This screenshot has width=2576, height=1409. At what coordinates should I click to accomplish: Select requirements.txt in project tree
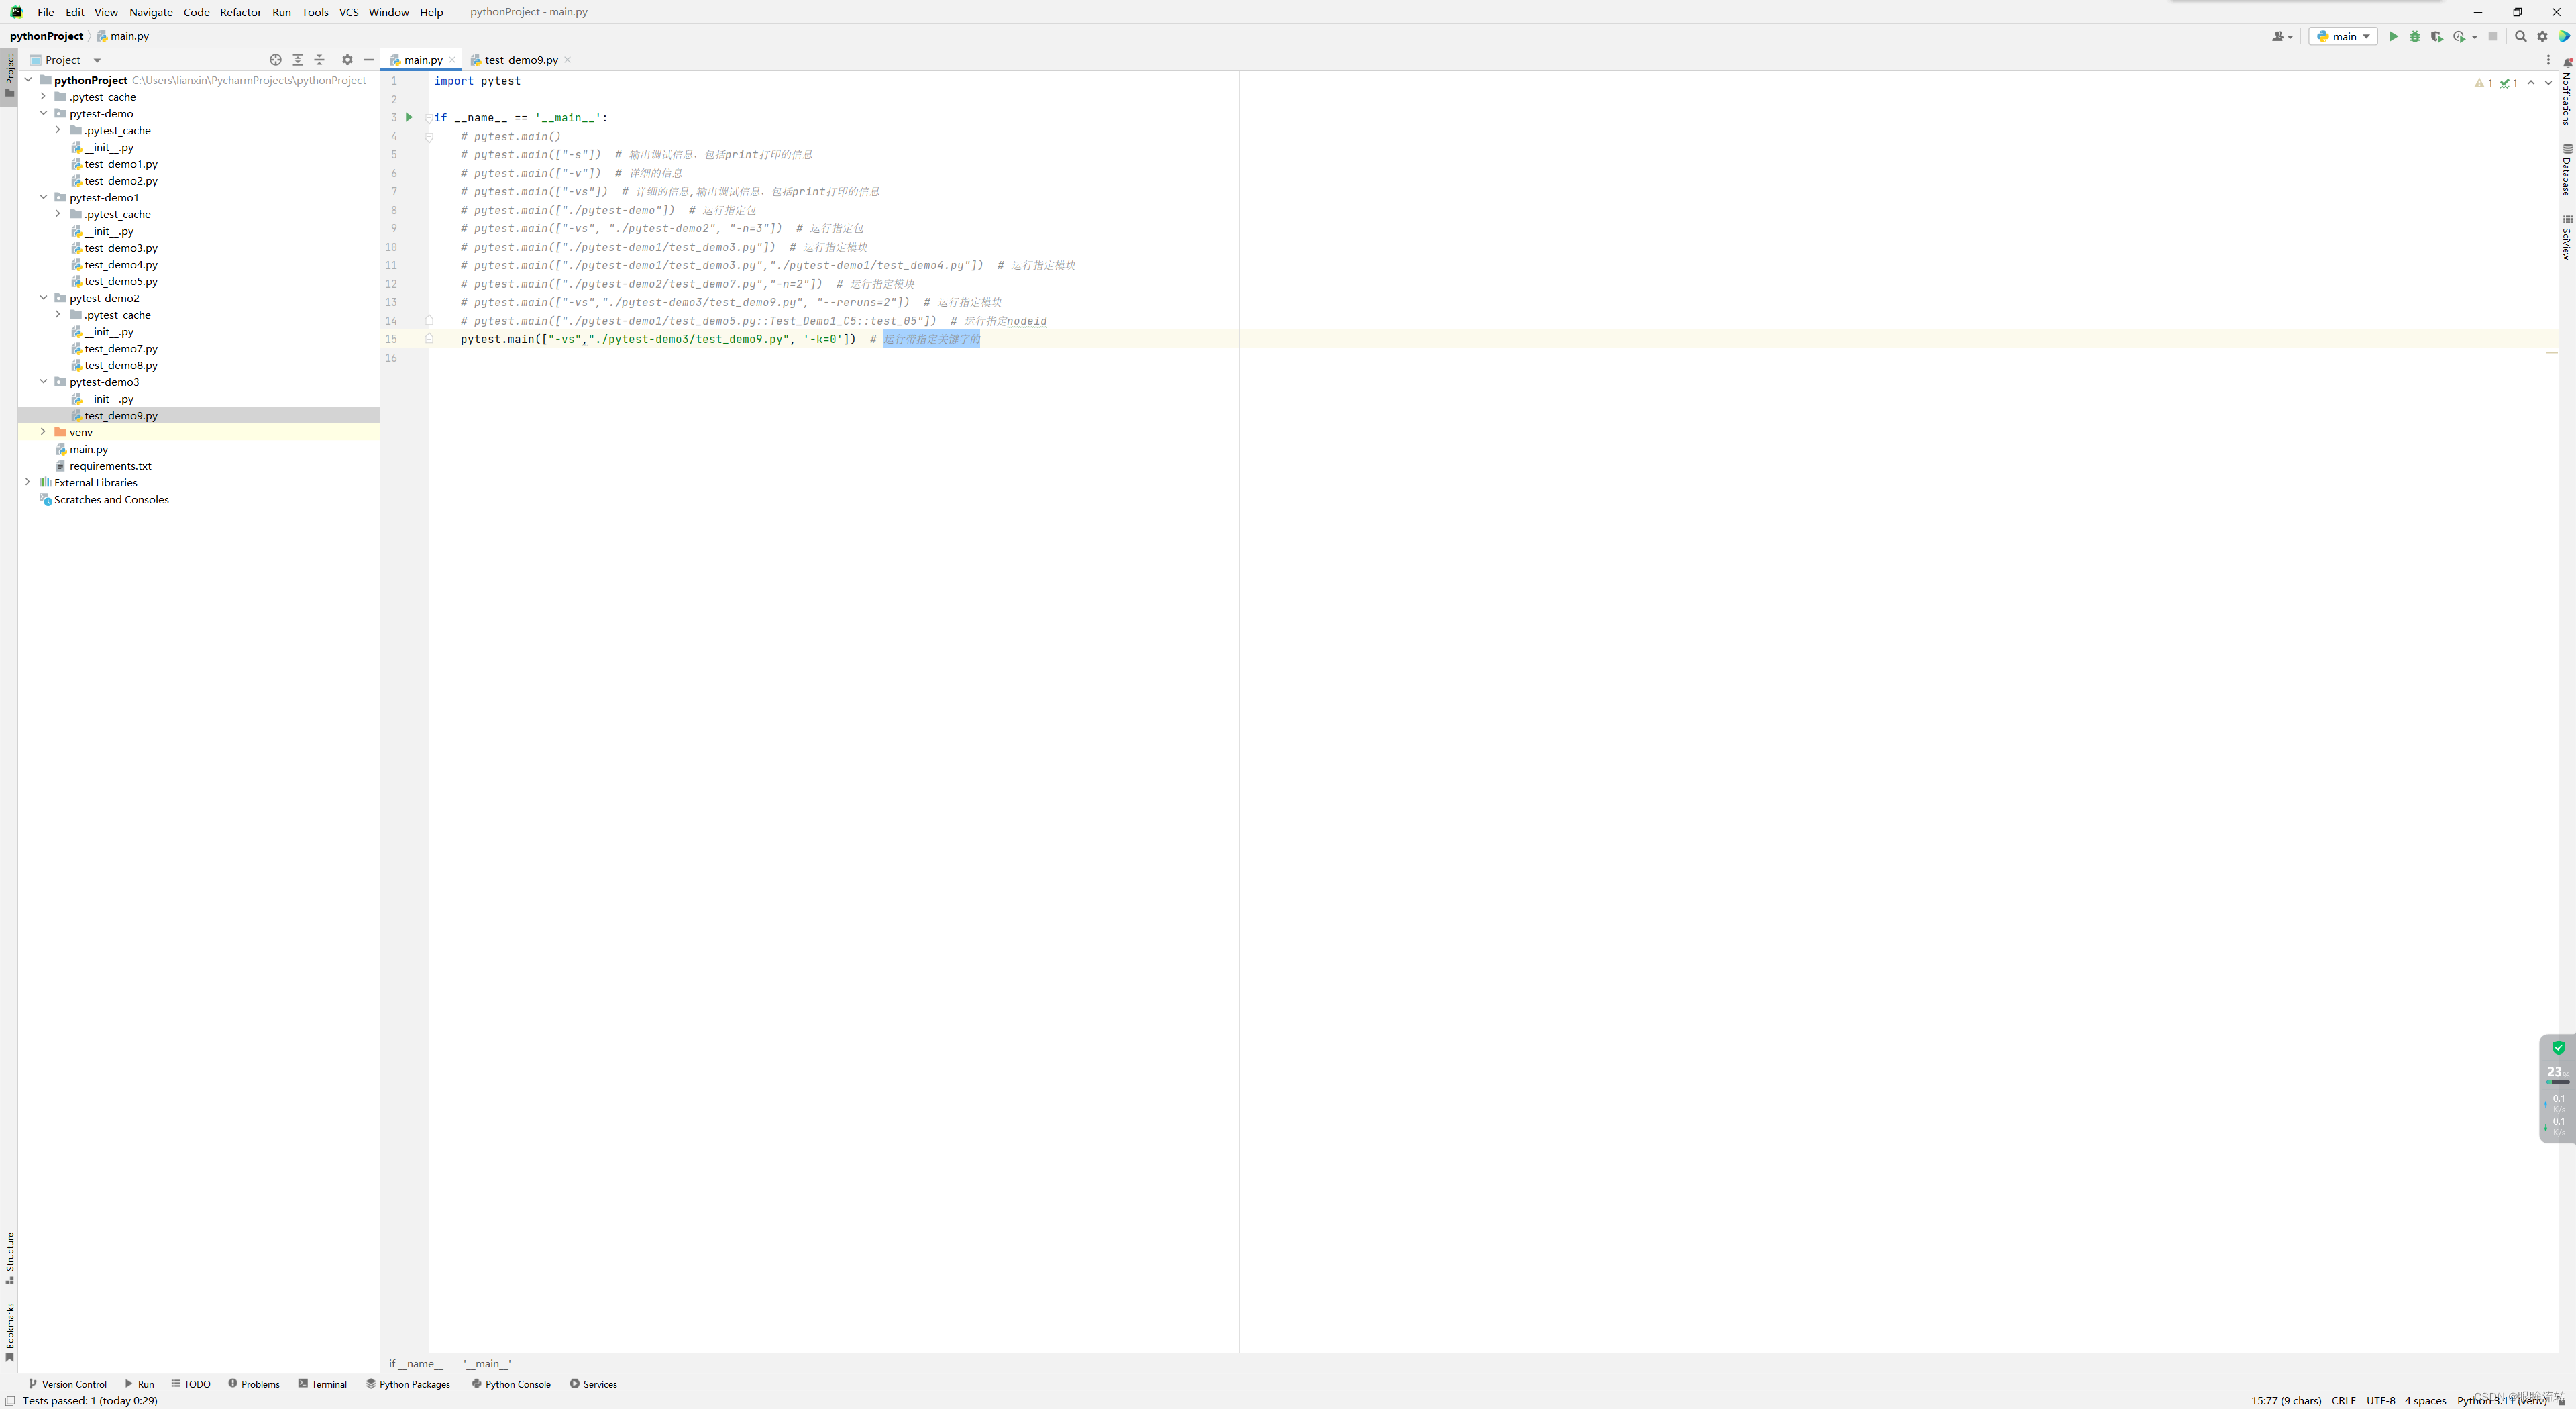click(x=110, y=465)
